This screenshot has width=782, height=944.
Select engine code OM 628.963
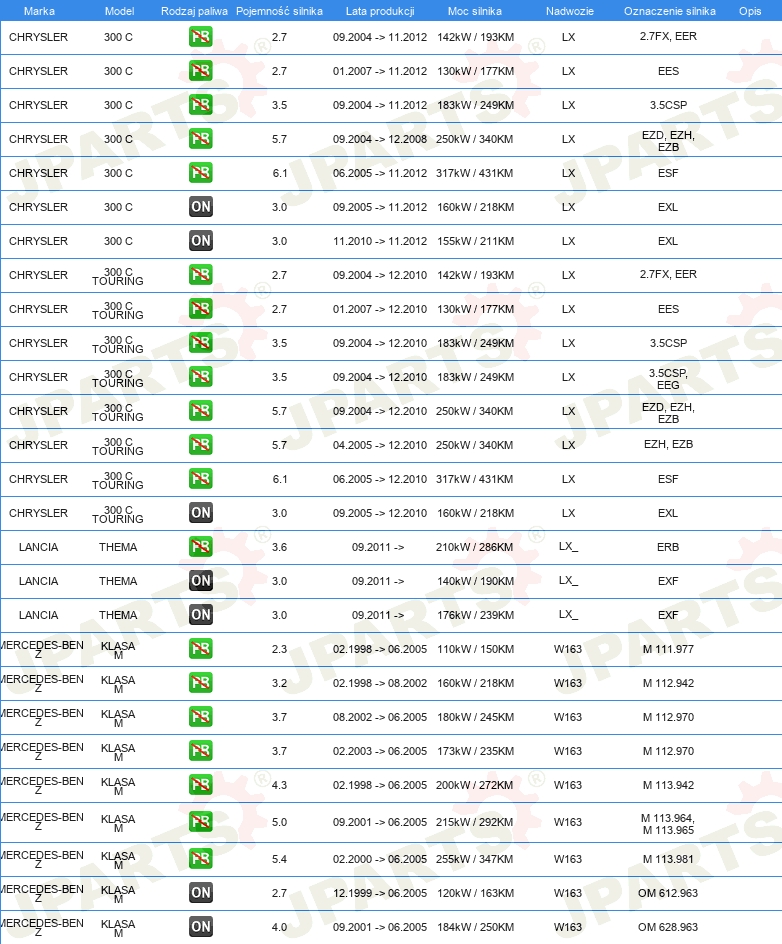pyautogui.click(x=668, y=927)
